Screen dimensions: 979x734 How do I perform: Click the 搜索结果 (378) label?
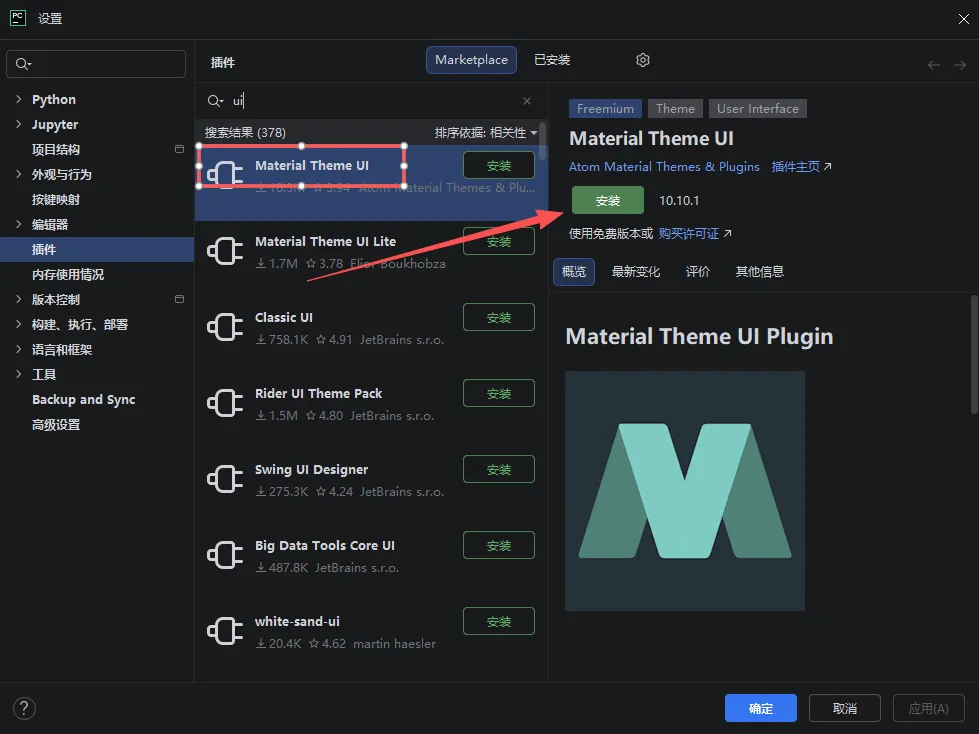[245, 133]
